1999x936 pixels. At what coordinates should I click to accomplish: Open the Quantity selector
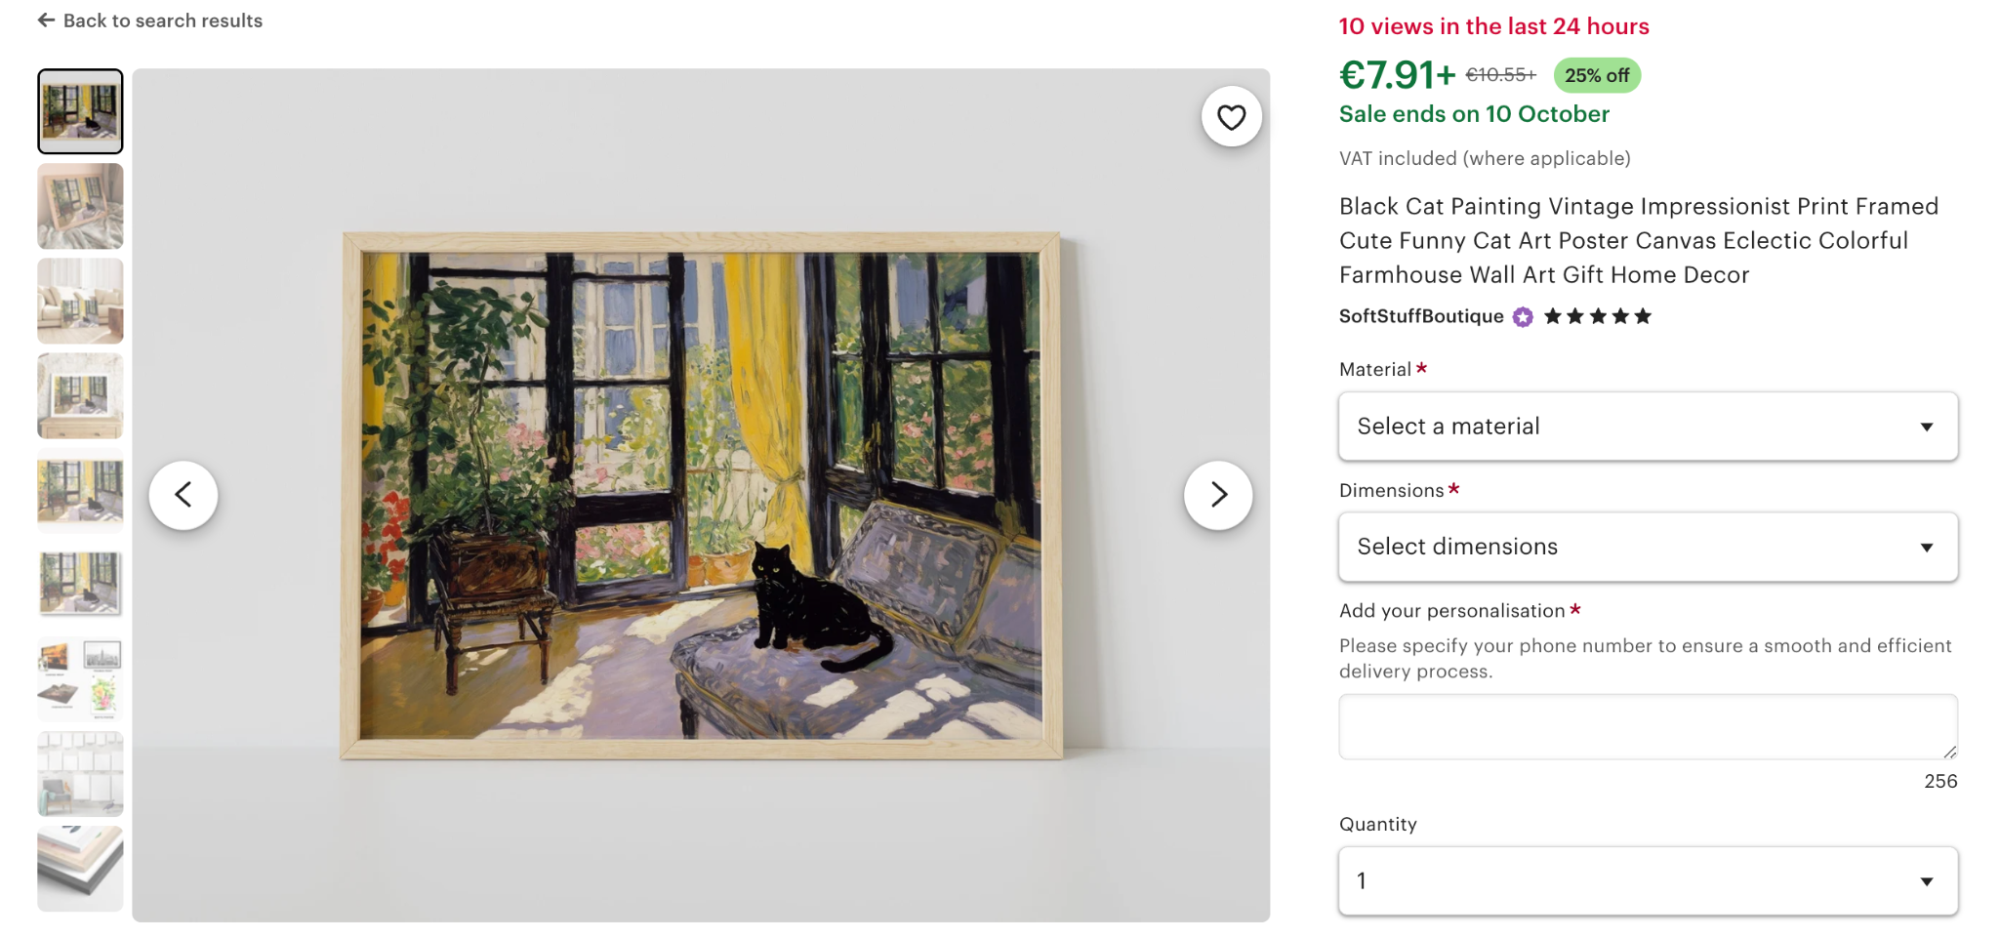1646,880
